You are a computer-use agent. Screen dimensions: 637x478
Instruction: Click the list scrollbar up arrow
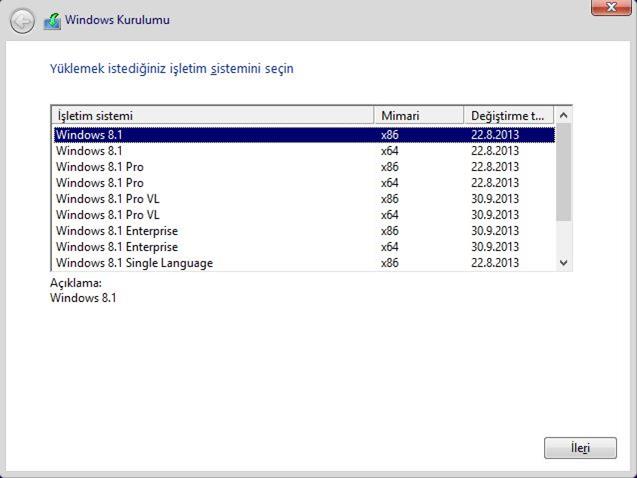(x=563, y=115)
